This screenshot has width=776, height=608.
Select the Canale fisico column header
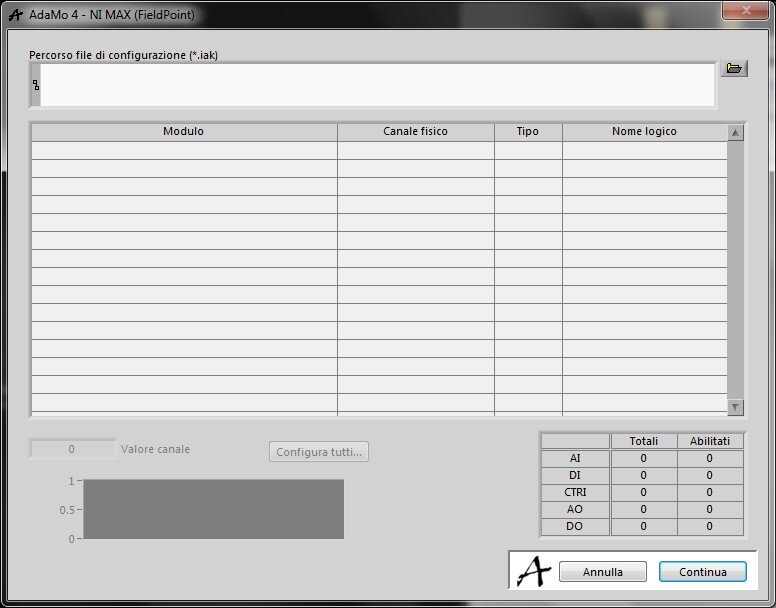[x=415, y=132]
